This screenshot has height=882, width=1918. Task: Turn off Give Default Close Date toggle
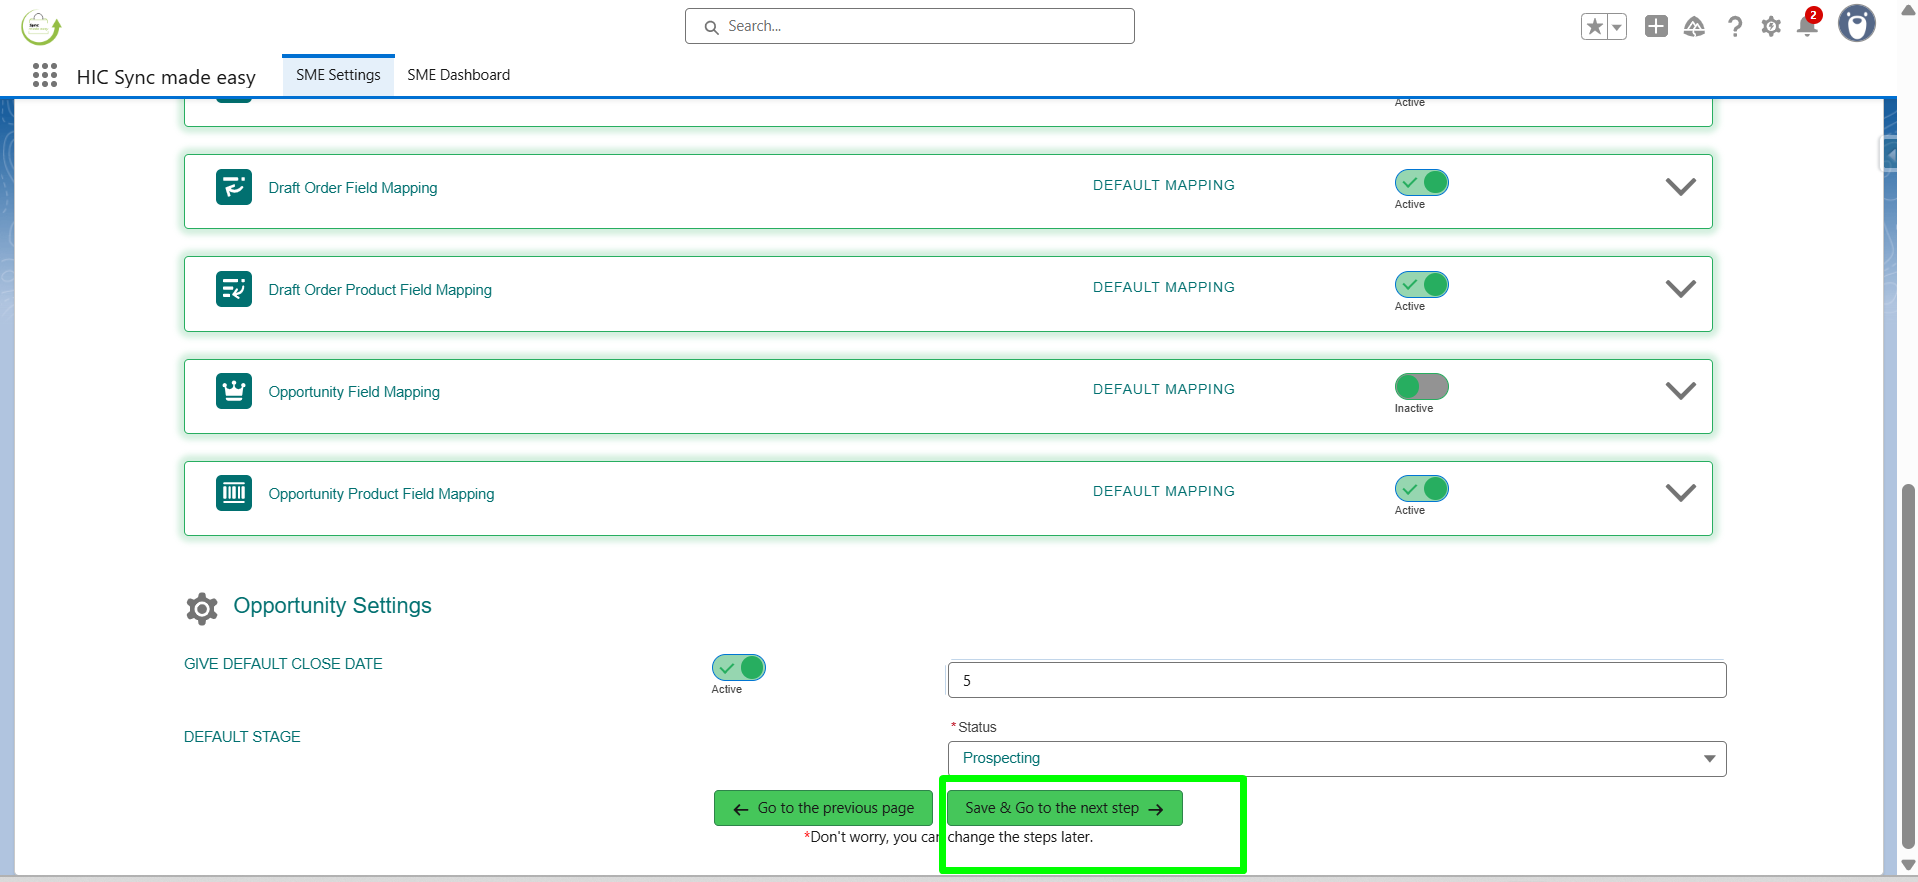point(738,668)
